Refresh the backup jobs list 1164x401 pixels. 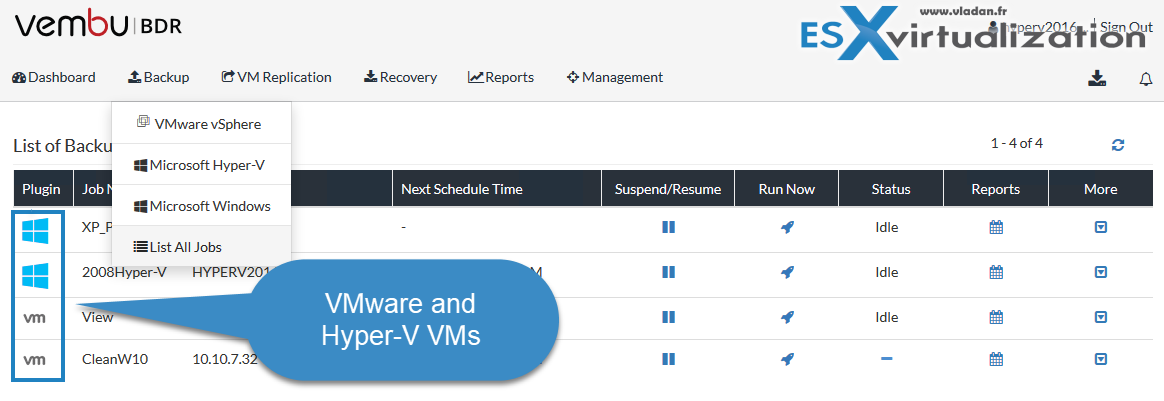click(1118, 146)
